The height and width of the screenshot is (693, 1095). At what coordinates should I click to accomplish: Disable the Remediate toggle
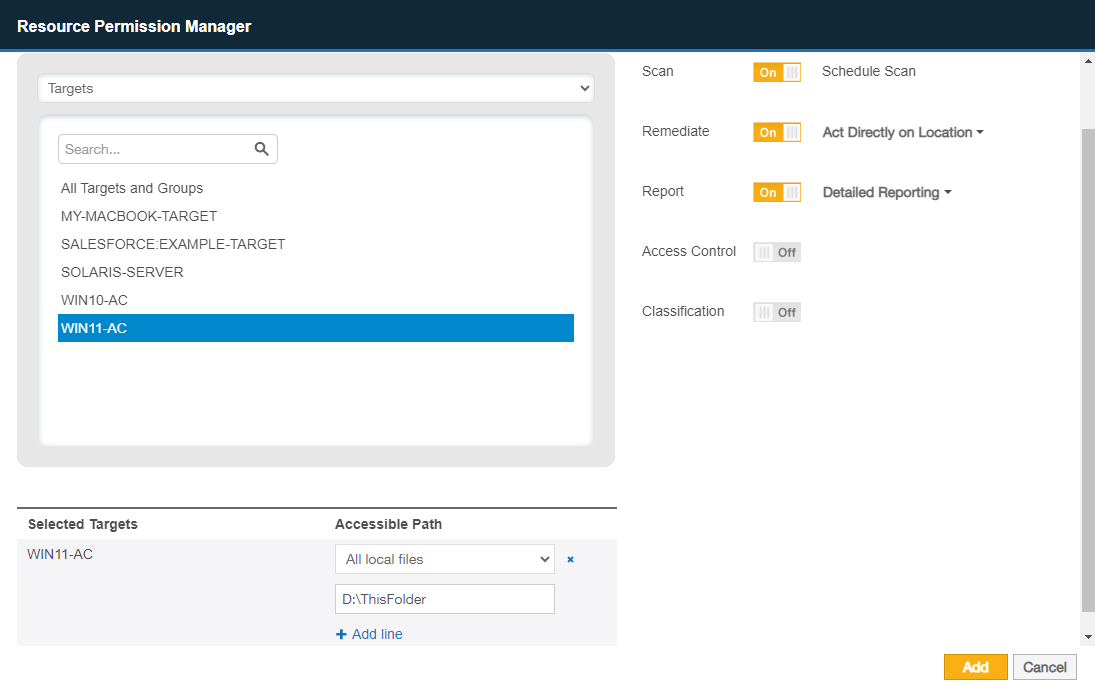[777, 131]
